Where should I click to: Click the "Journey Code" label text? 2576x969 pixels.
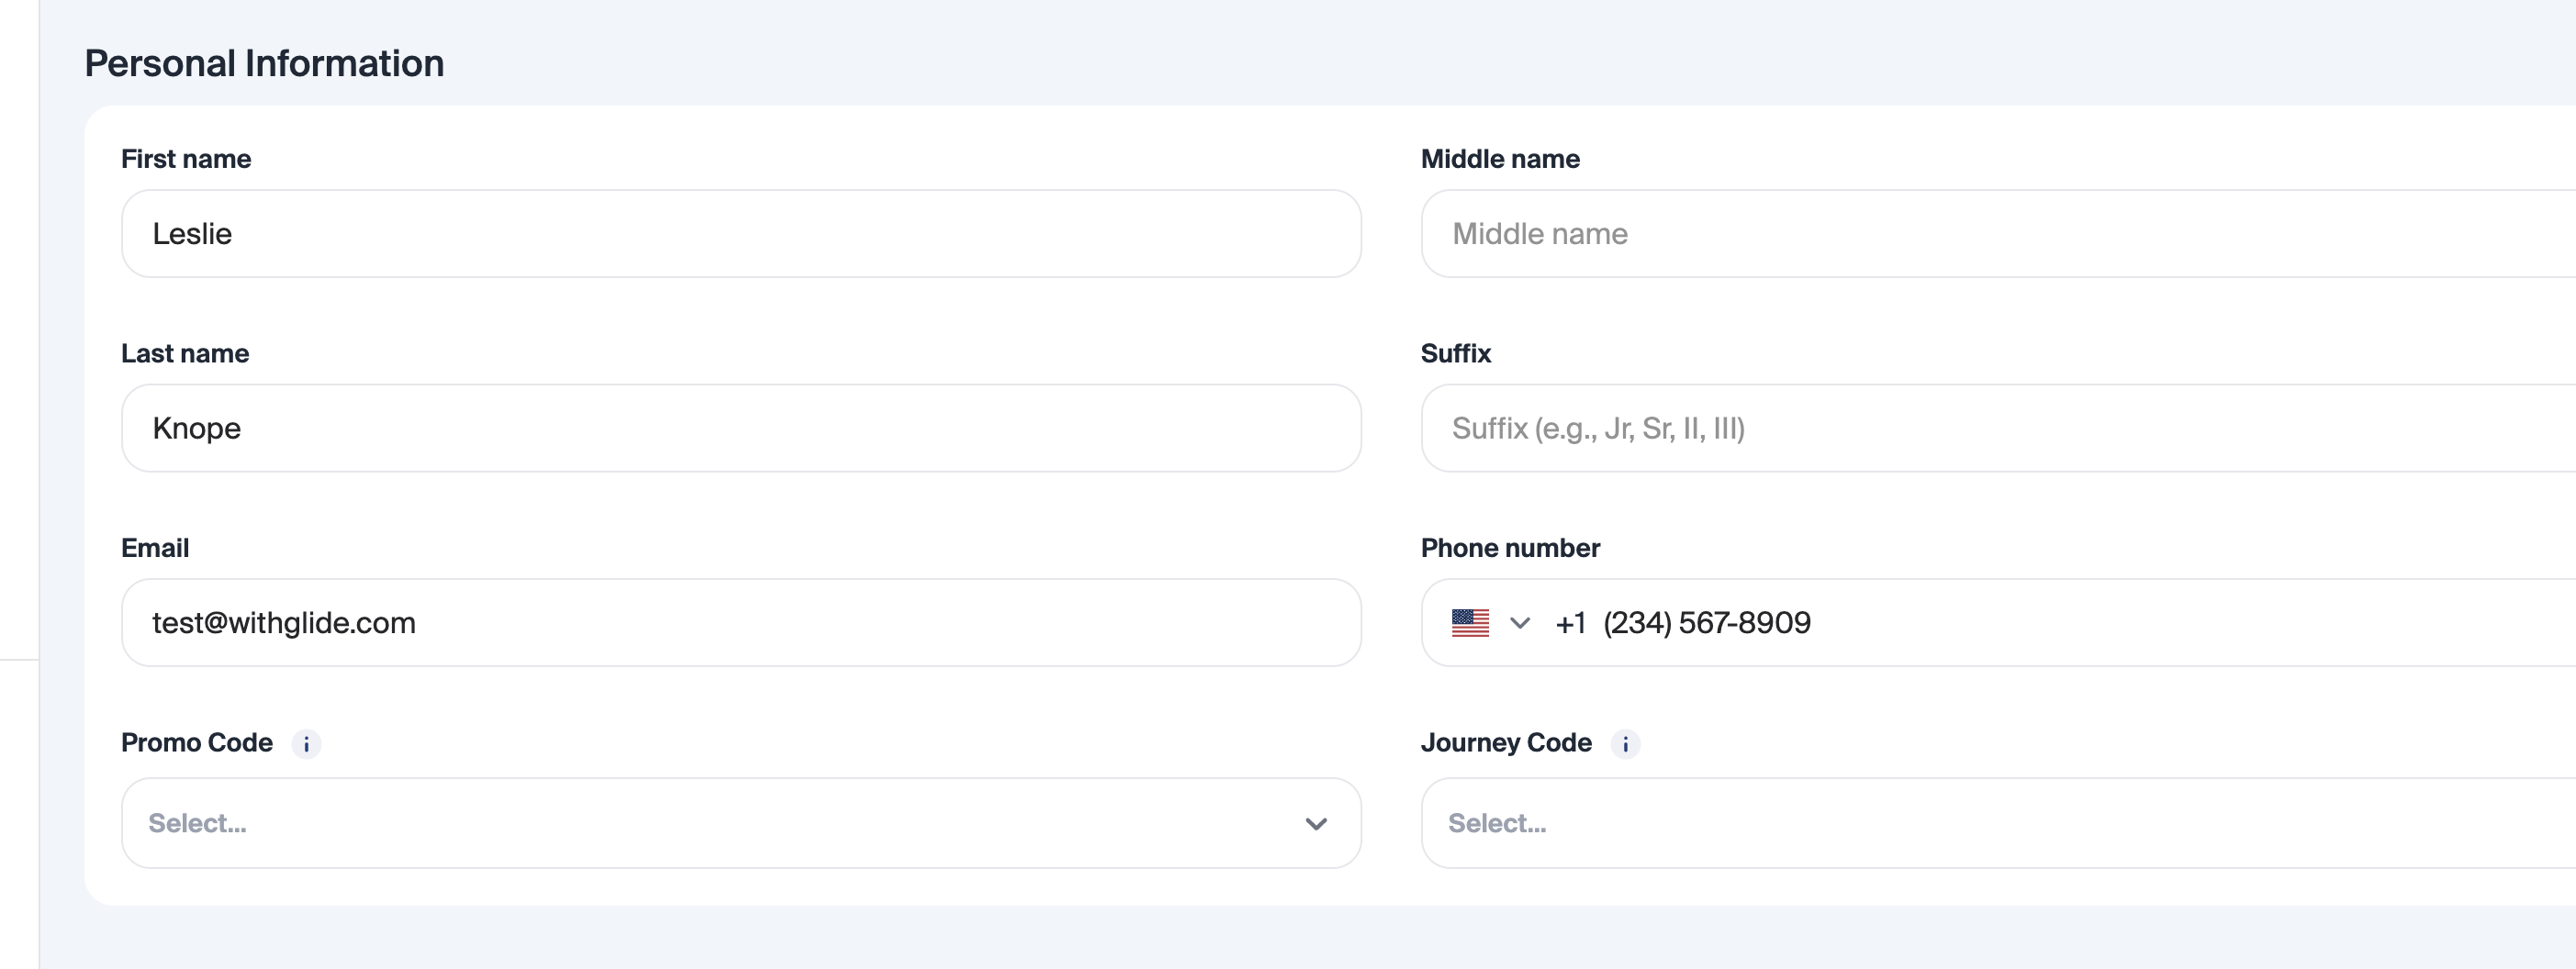pos(1506,743)
